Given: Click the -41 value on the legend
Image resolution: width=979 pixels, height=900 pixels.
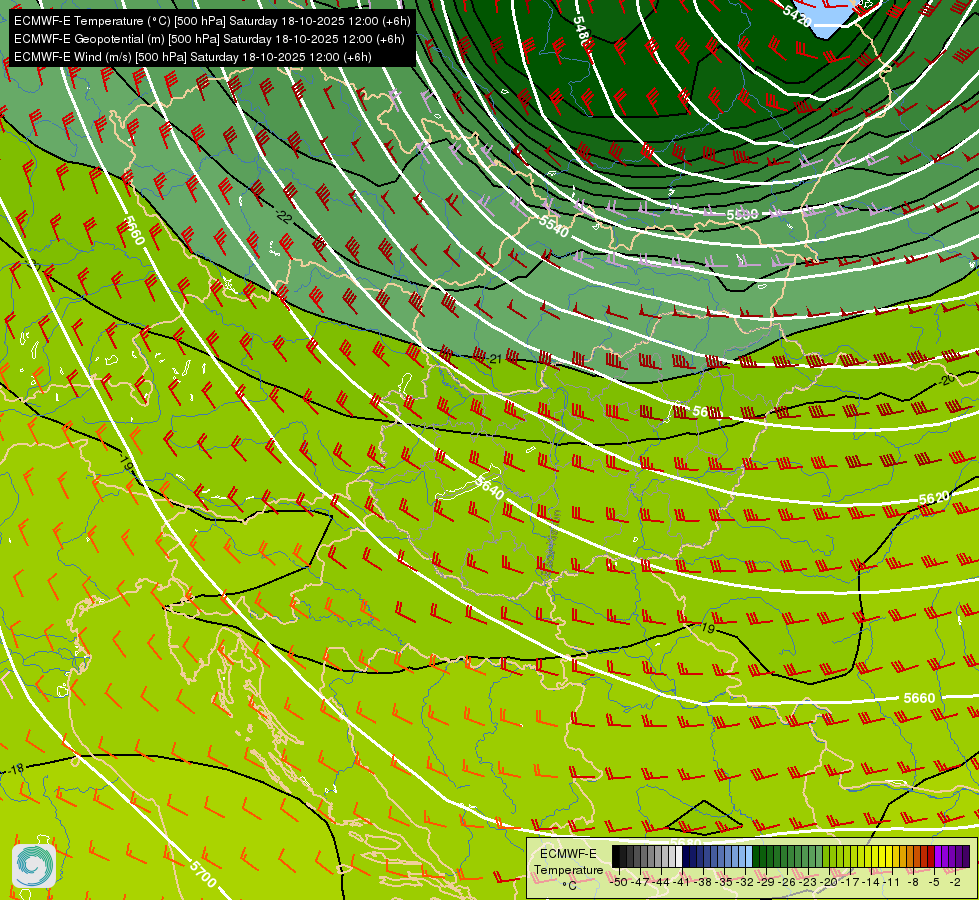Looking at the screenshot, I should (x=681, y=883).
